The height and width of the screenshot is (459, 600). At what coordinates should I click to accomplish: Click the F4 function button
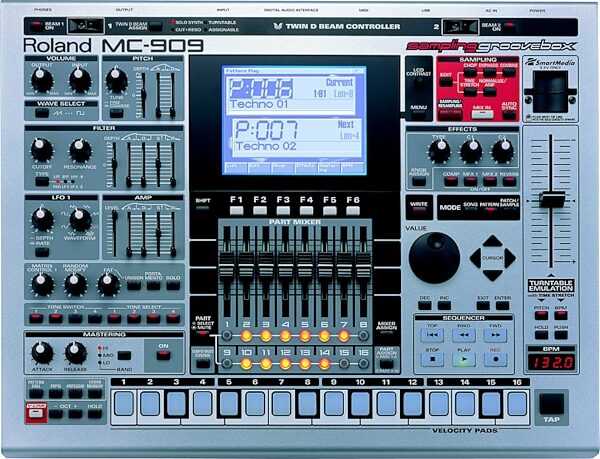306,210
